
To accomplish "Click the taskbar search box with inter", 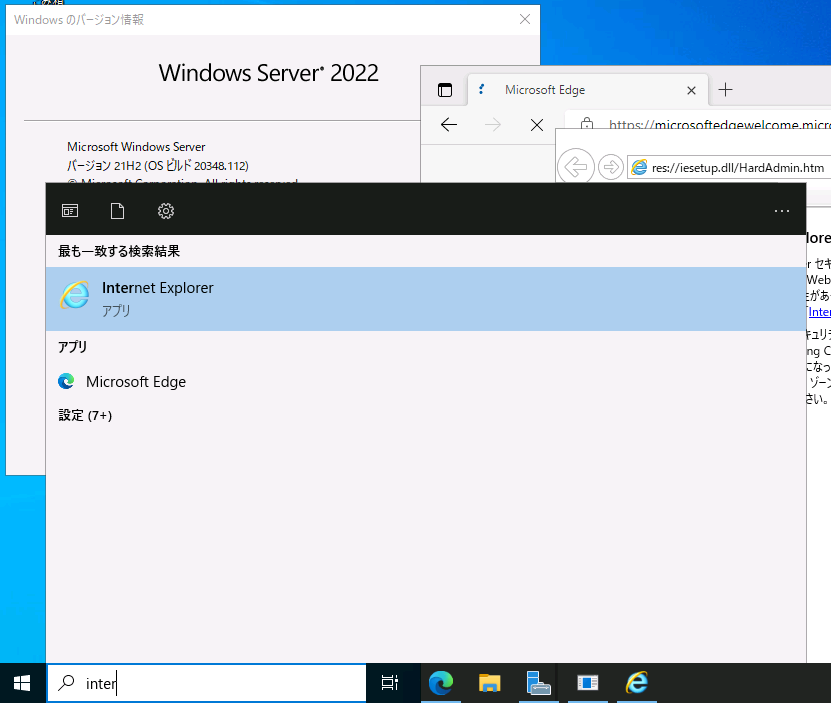I will pos(207,683).
